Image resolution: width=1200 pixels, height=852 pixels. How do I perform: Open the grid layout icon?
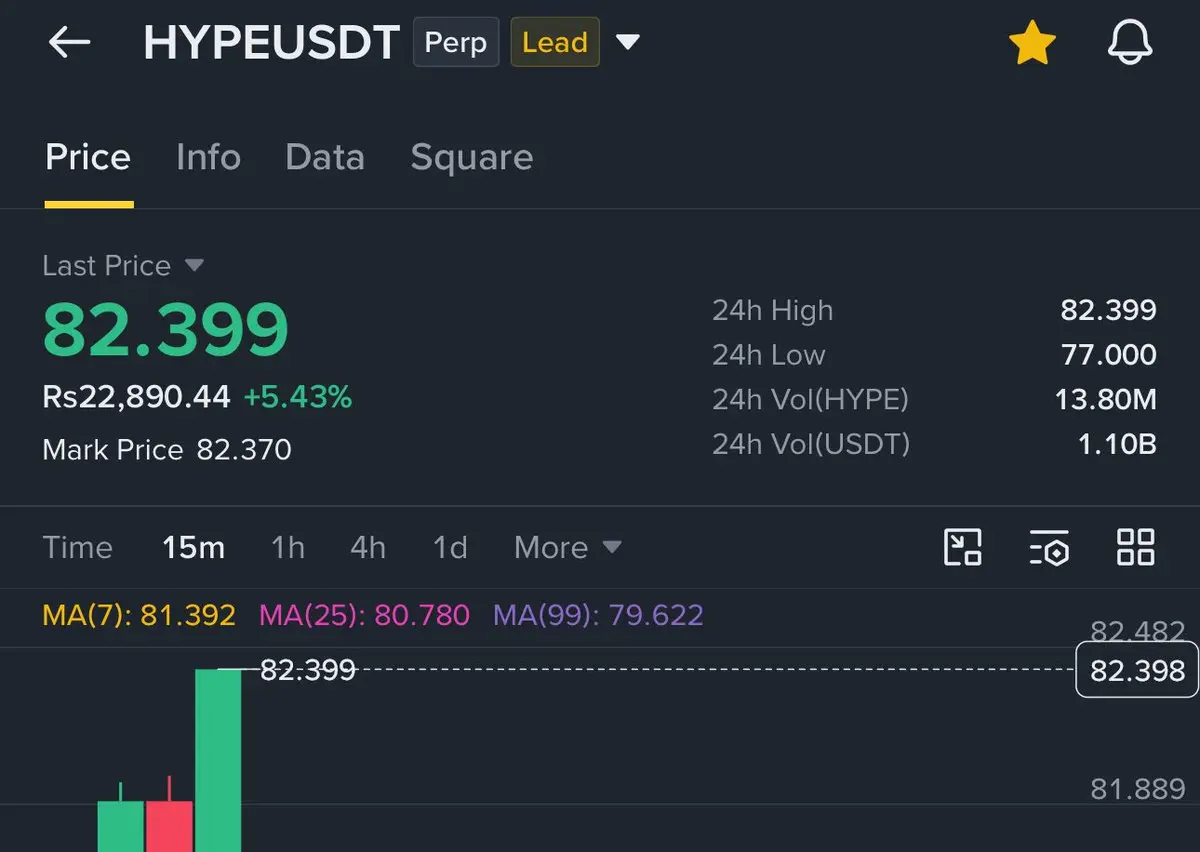point(1135,547)
